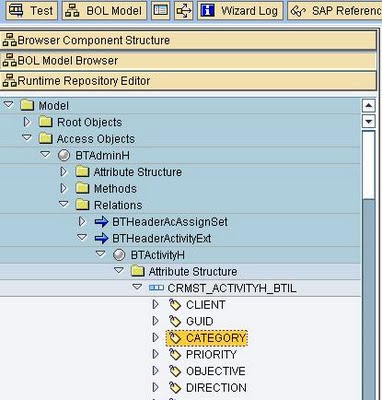Expand the CATEGORY attribute
This screenshot has width=382, height=400.
click(155, 338)
